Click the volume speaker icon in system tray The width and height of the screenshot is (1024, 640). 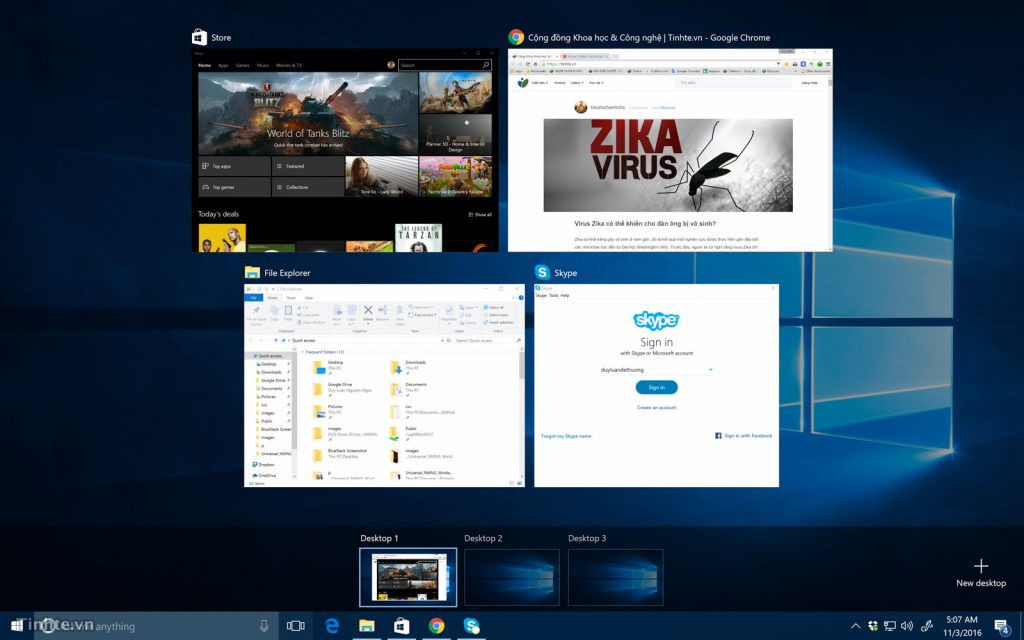point(907,626)
